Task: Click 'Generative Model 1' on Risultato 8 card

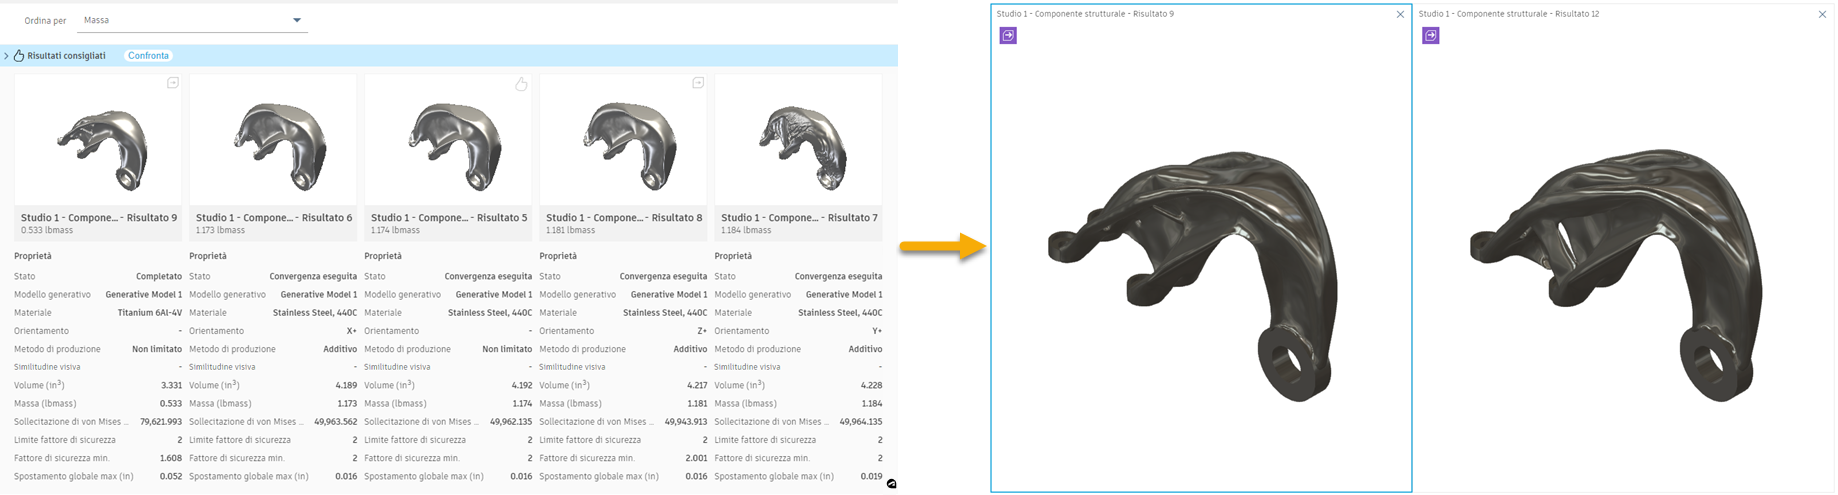Action: 669,295
